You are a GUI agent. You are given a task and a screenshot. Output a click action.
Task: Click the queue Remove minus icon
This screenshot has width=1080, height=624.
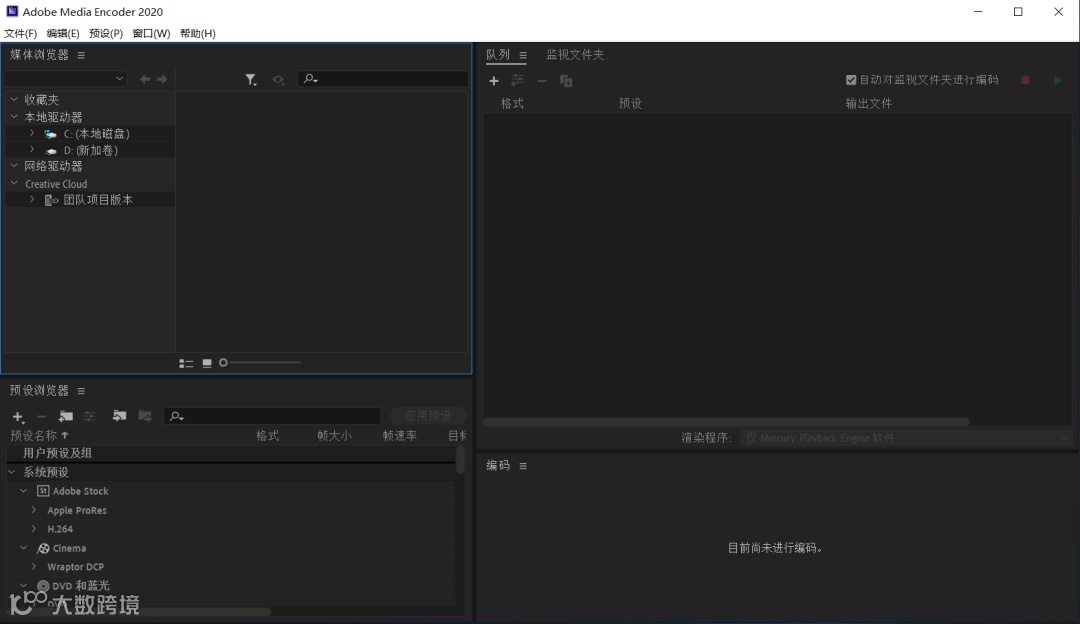[x=542, y=81]
